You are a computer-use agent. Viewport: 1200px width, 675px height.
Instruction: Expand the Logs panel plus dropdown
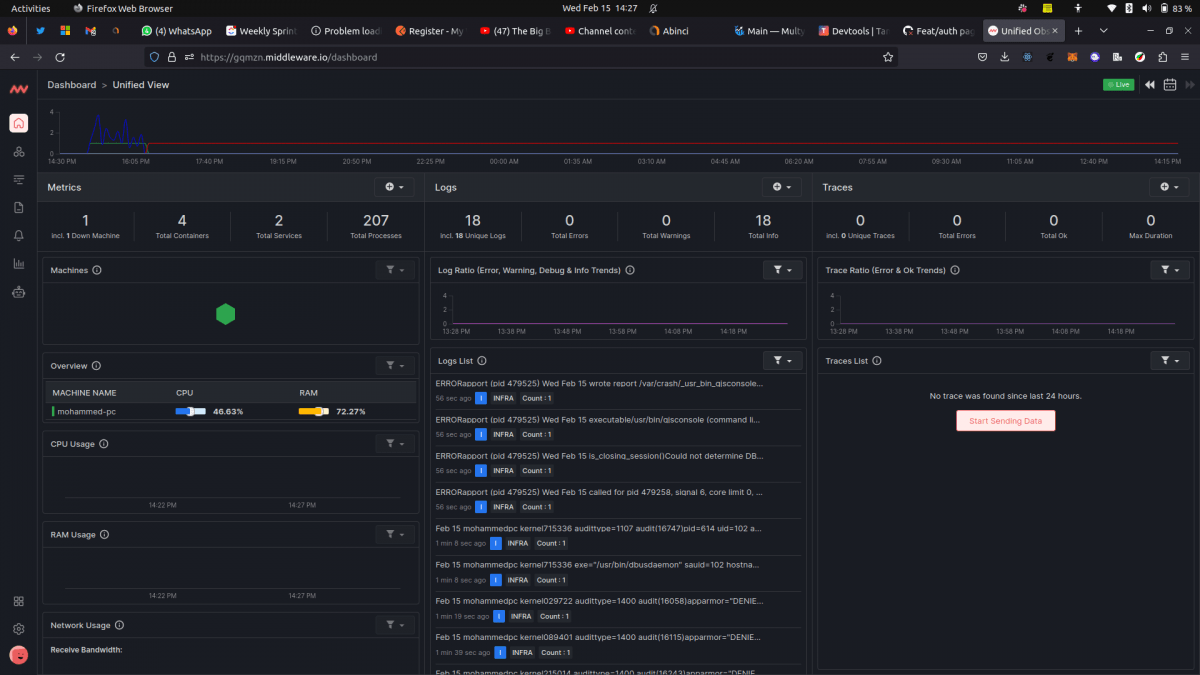(782, 187)
